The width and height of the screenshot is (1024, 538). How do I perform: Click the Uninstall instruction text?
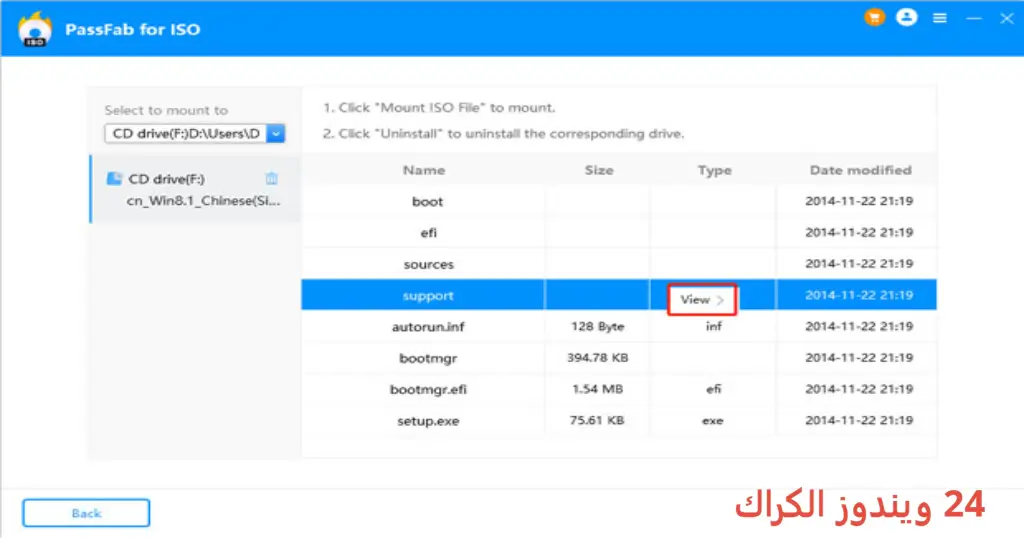pyautogui.click(x=503, y=133)
